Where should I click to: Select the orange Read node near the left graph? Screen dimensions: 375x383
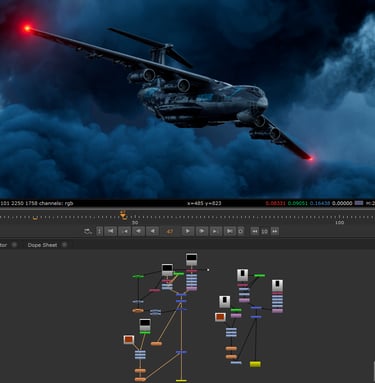(x=129, y=339)
